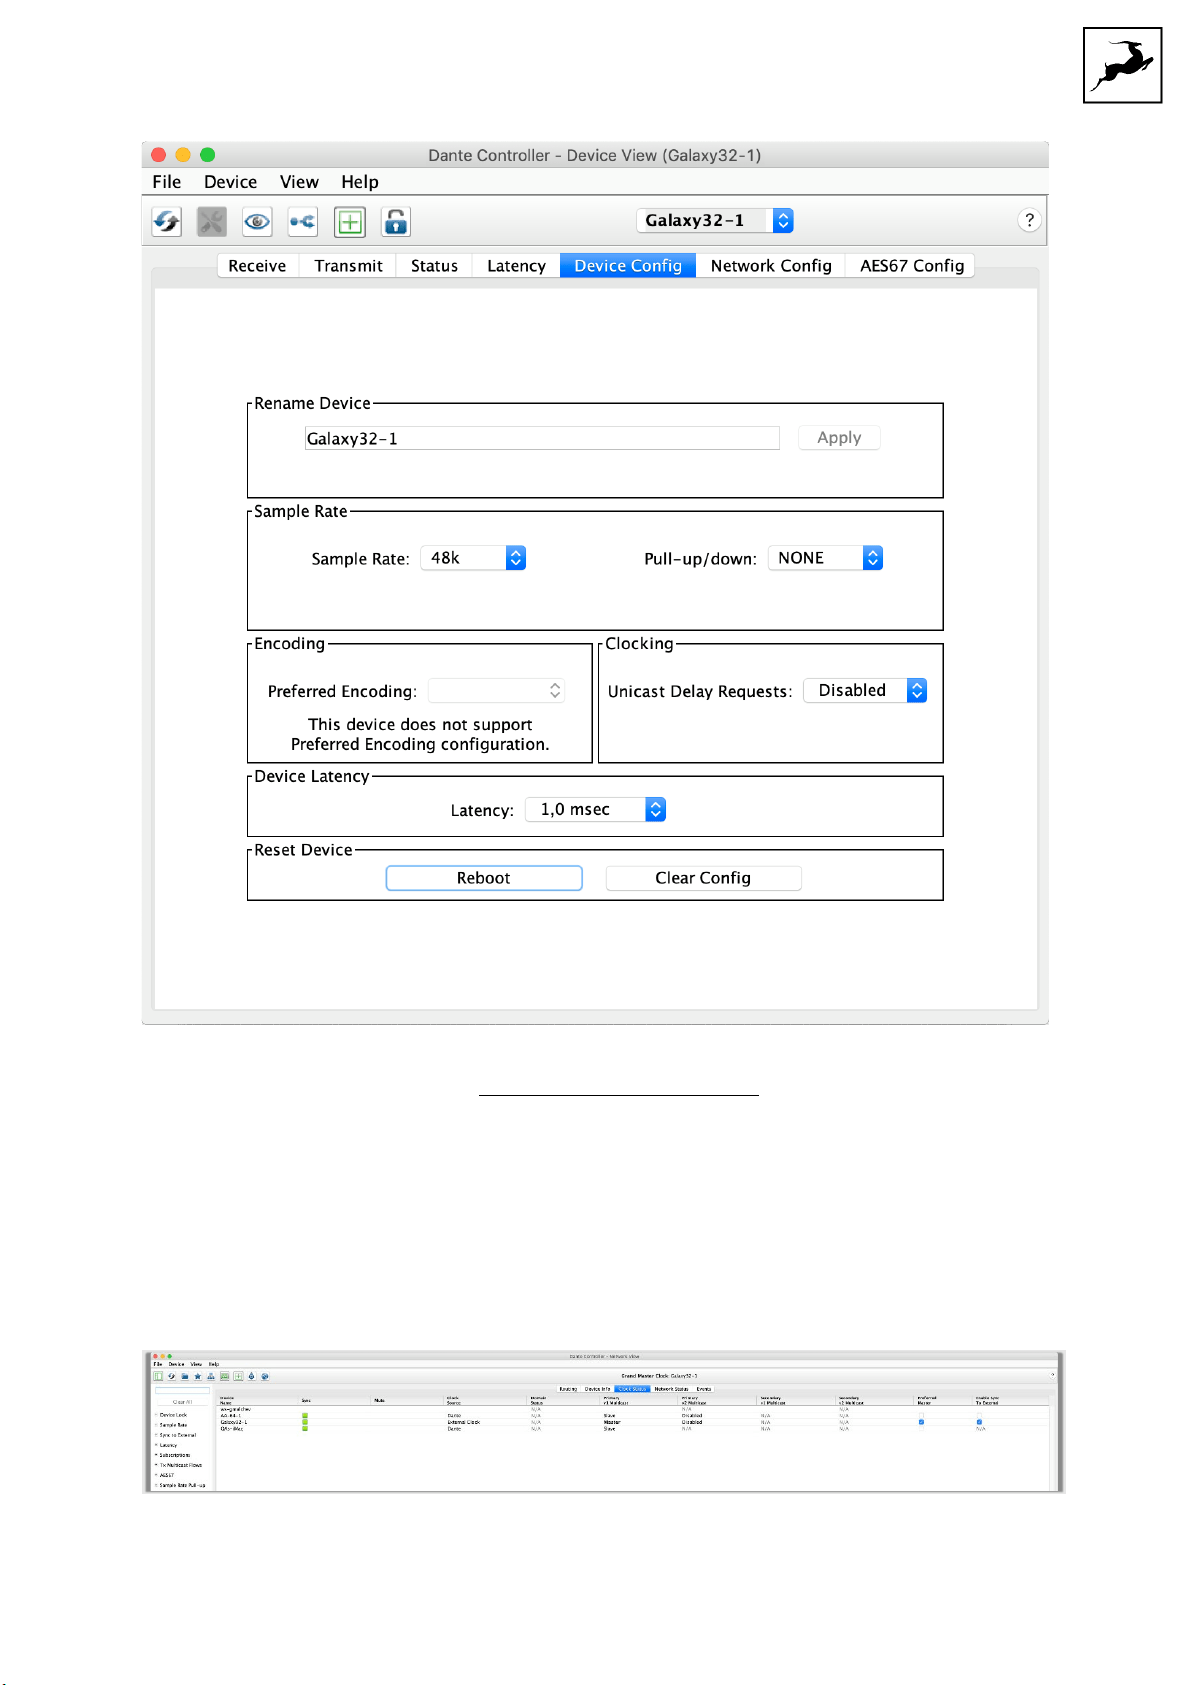Click the greyed wrench tools icon

click(x=212, y=221)
